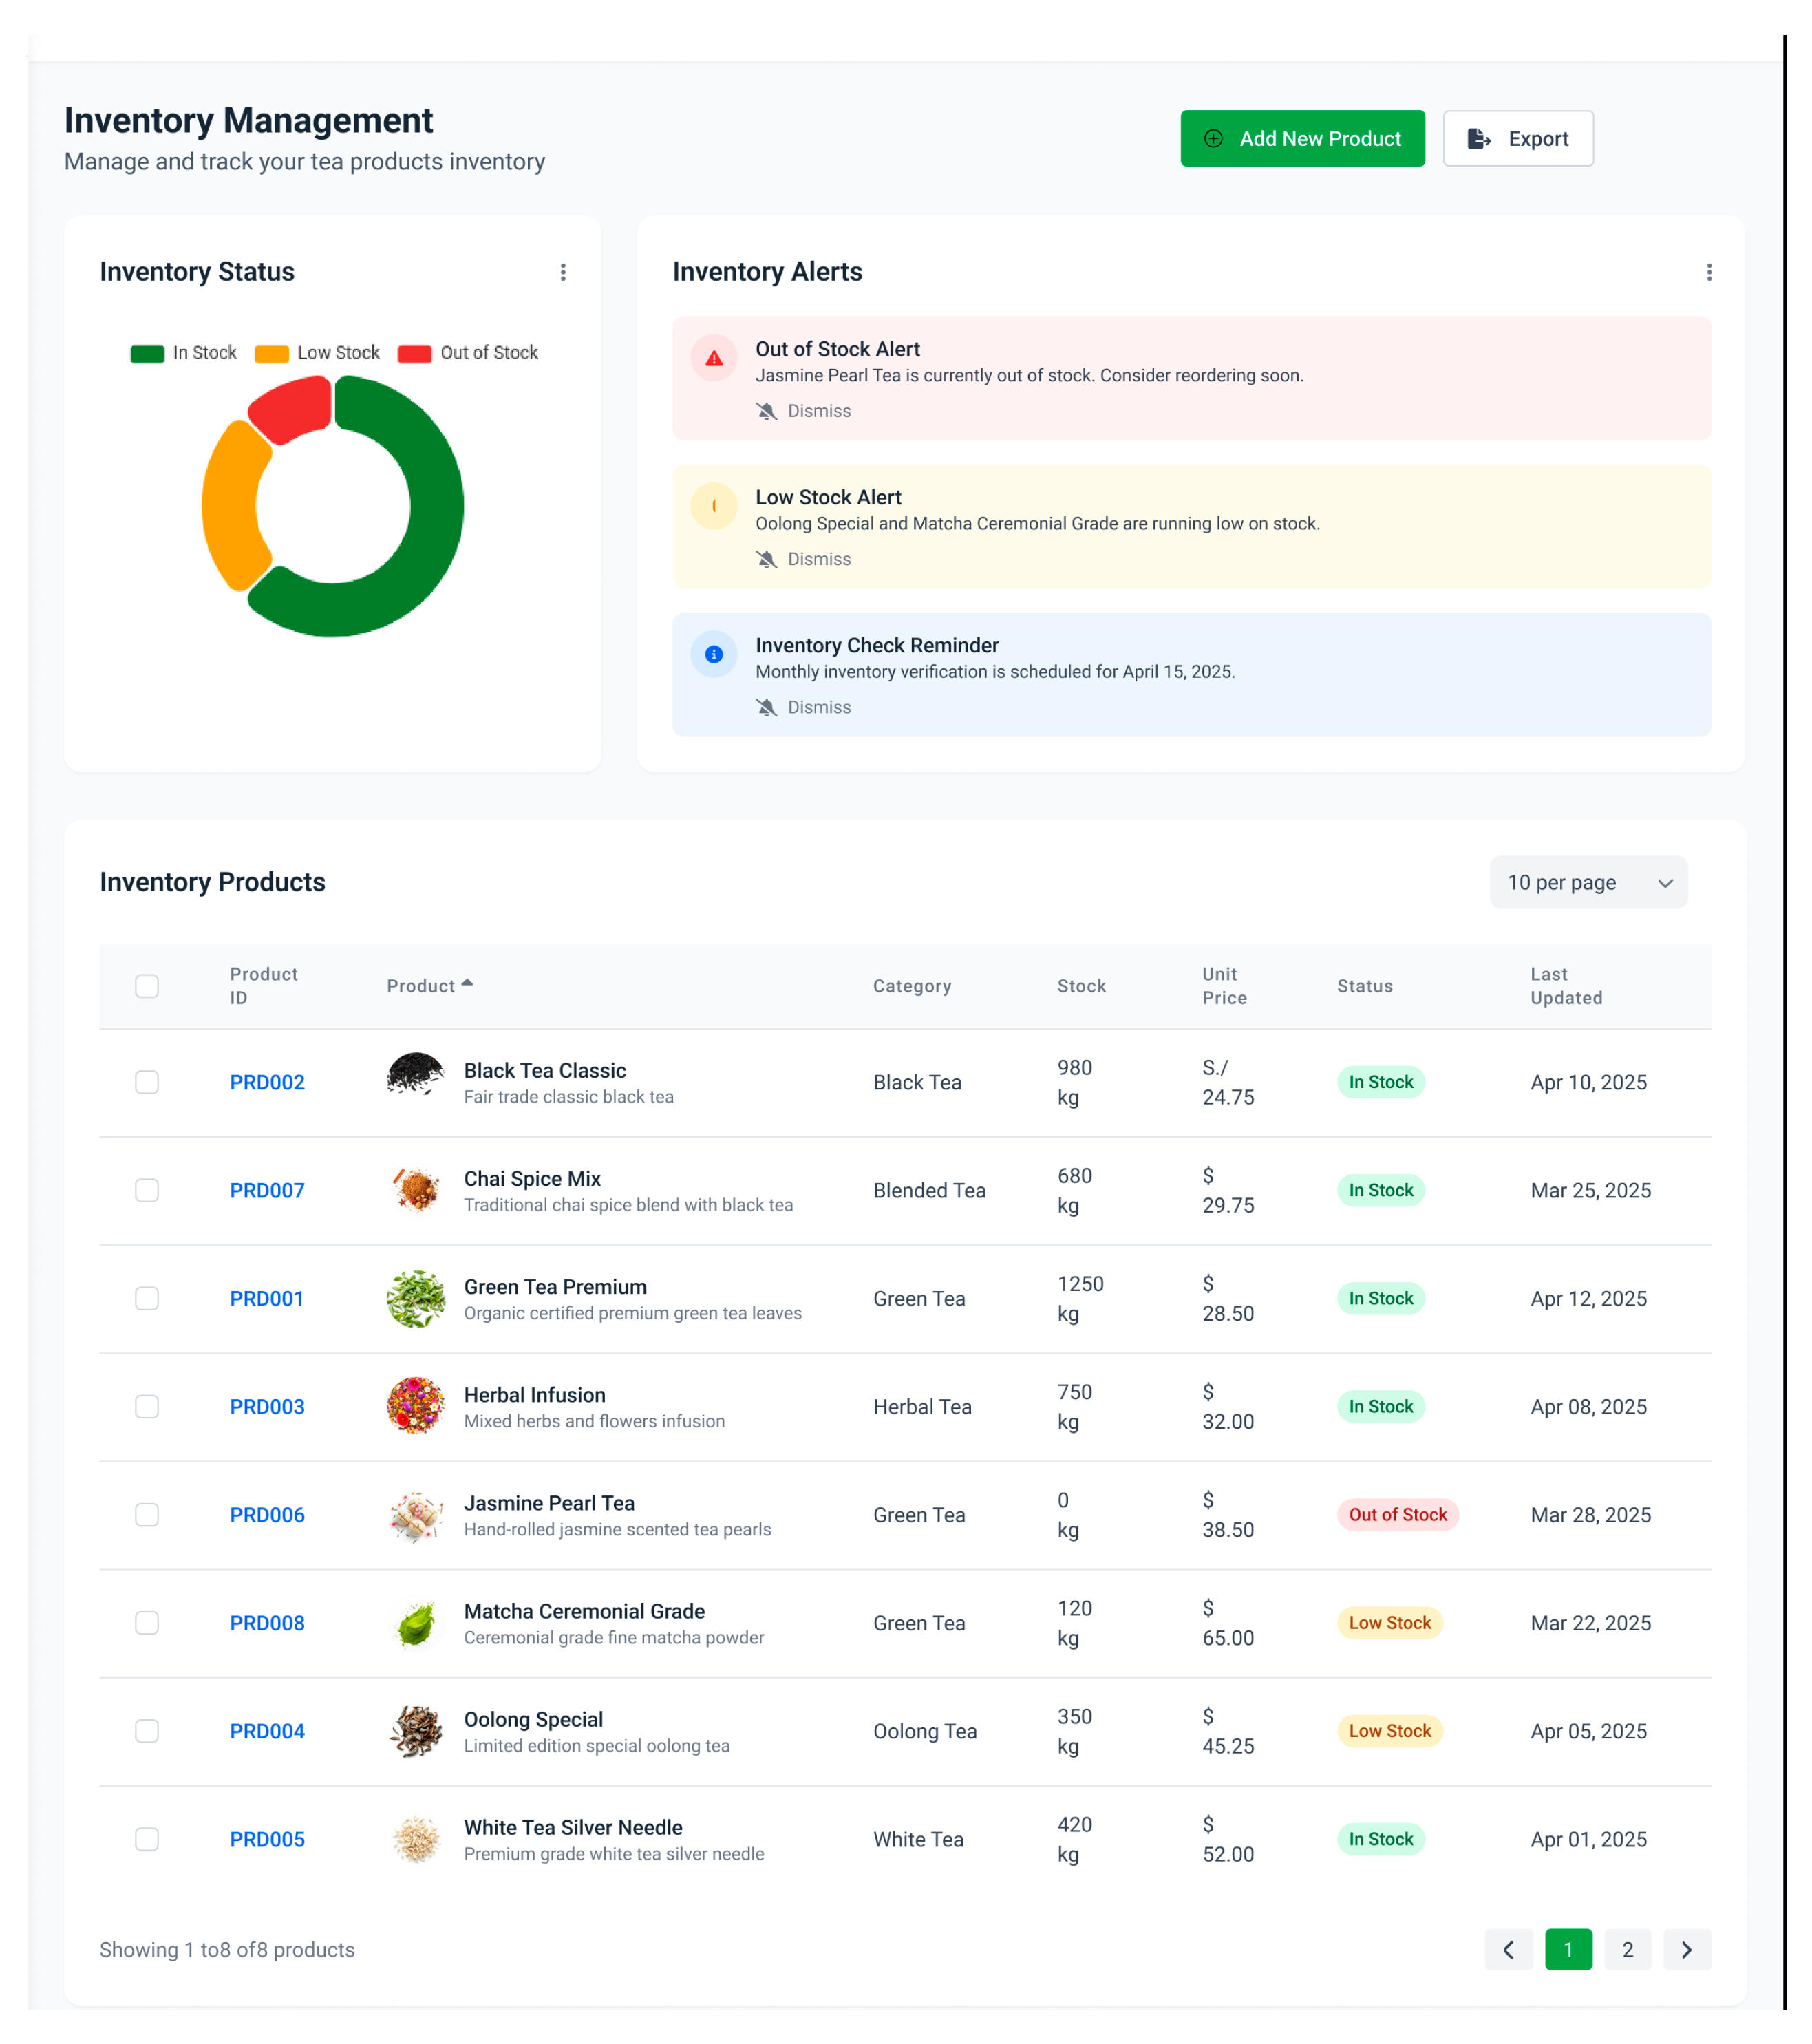Check the Black Tea Classic row checkbox
Screen dimensions: 1812x2044
[147, 1082]
